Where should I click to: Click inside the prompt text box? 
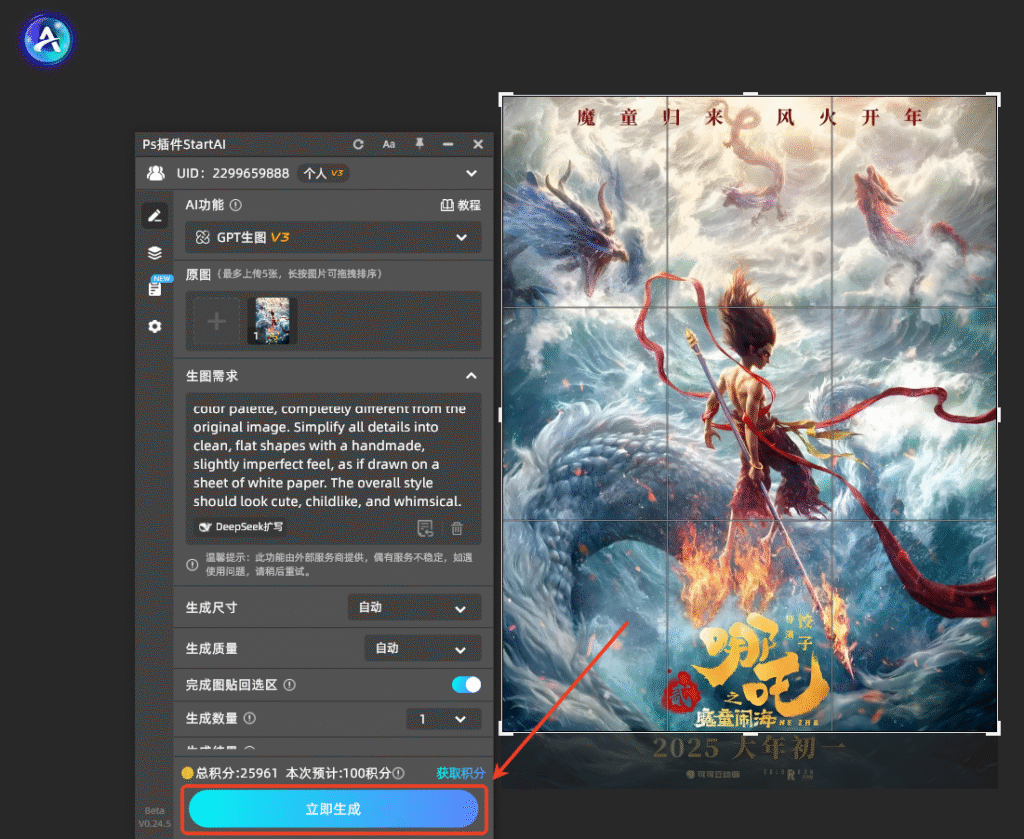pos(333,455)
